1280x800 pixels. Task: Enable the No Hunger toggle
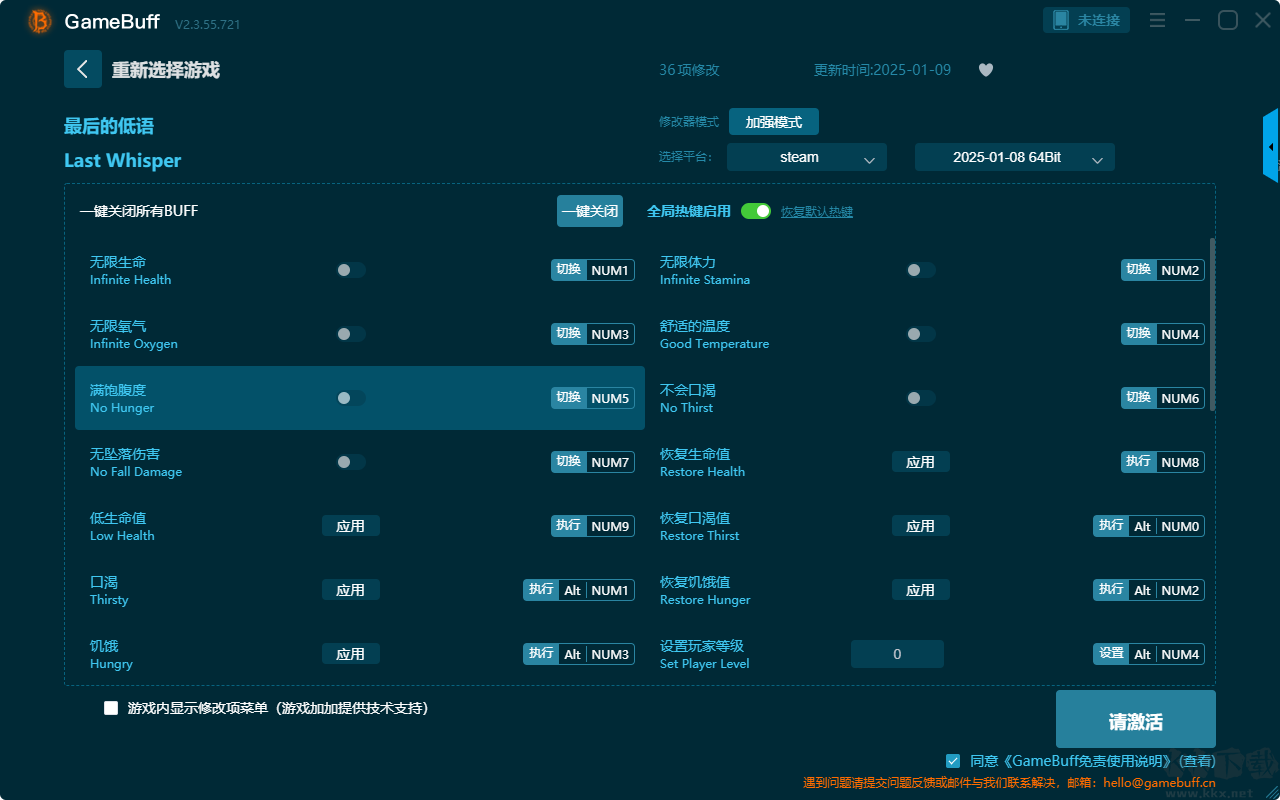(351, 398)
